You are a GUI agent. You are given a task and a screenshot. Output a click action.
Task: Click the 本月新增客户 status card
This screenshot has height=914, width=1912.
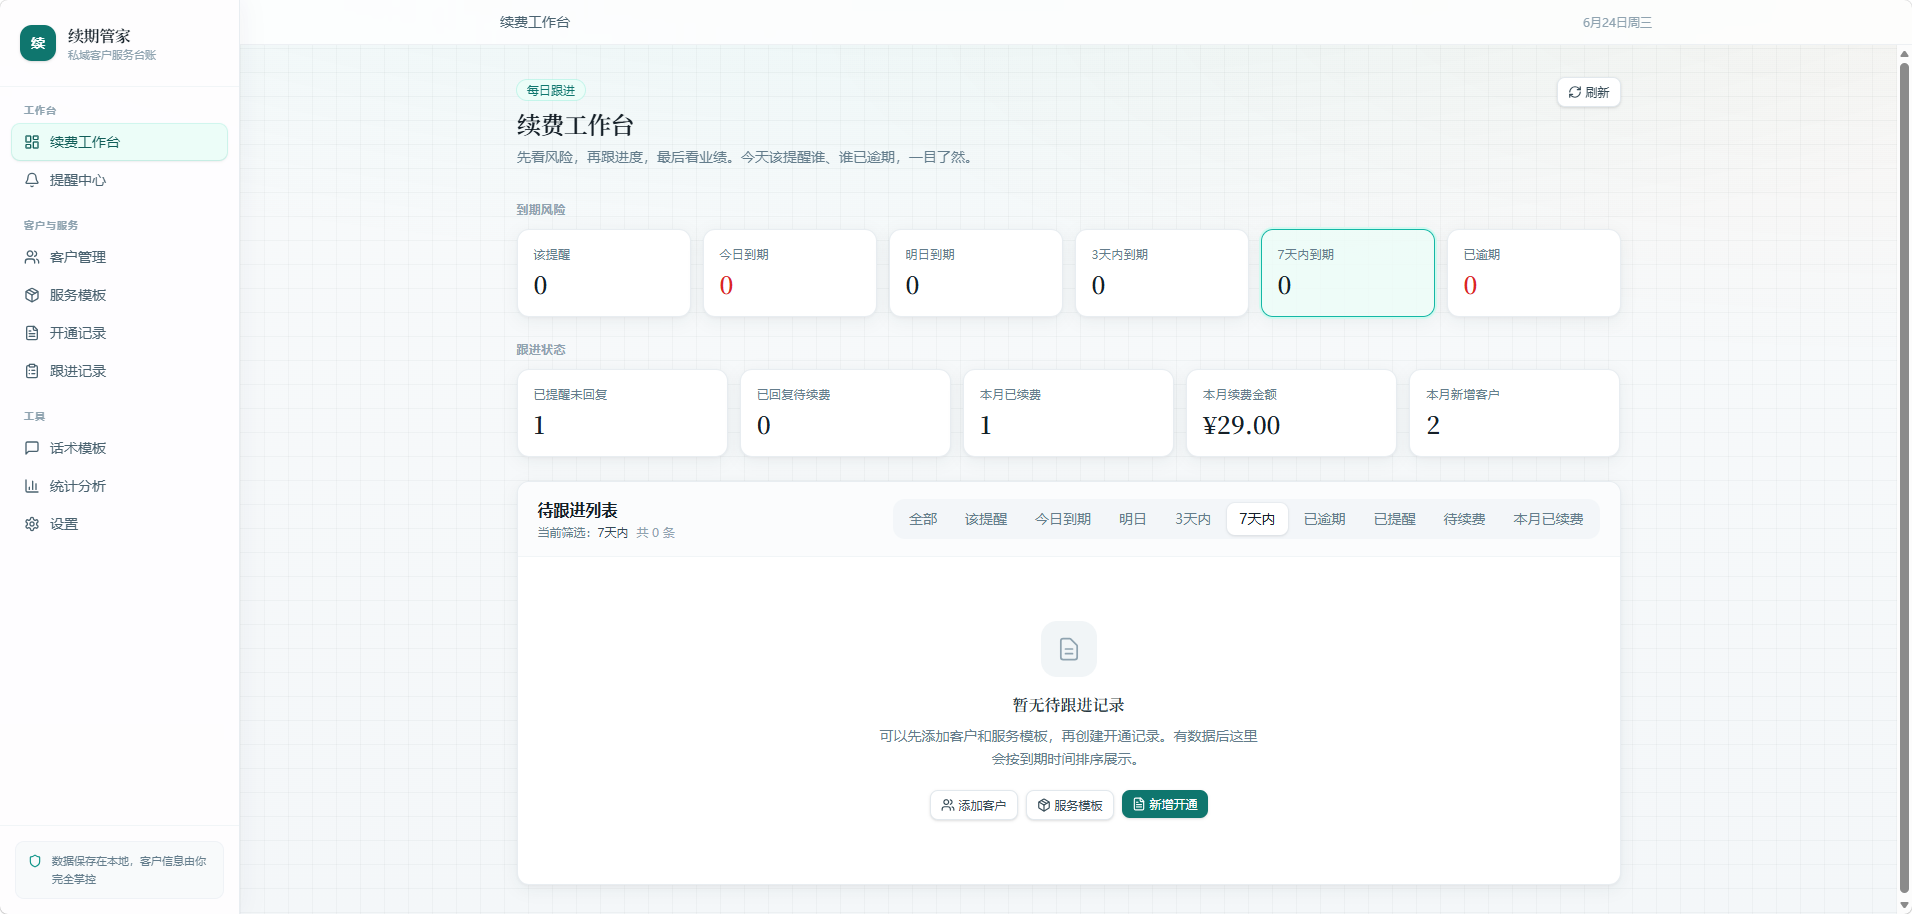pos(1514,413)
